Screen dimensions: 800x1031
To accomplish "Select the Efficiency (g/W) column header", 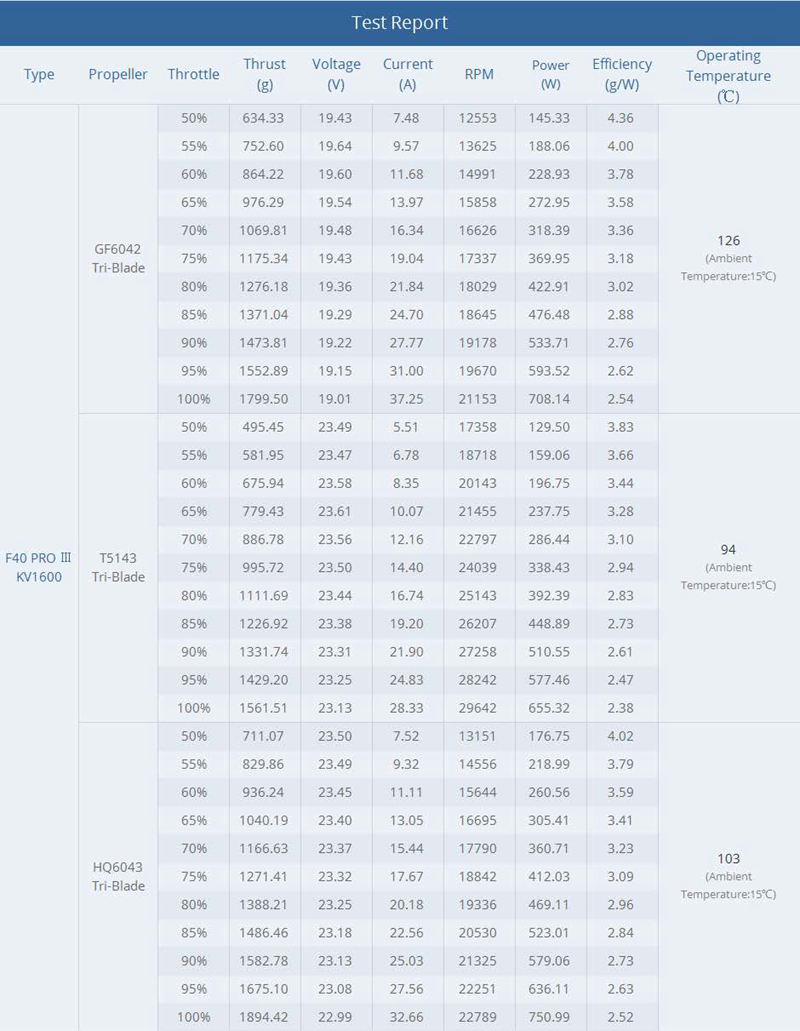I will (622, 74).
